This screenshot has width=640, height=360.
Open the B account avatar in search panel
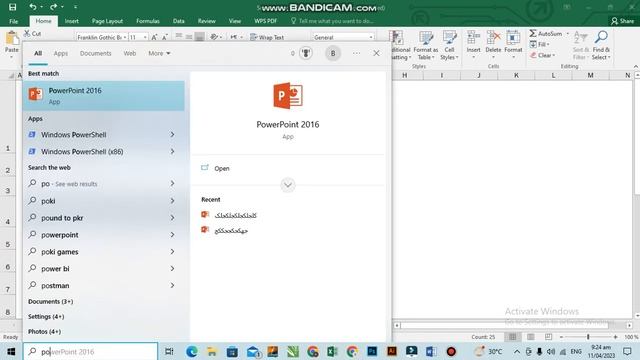[333, 53]
